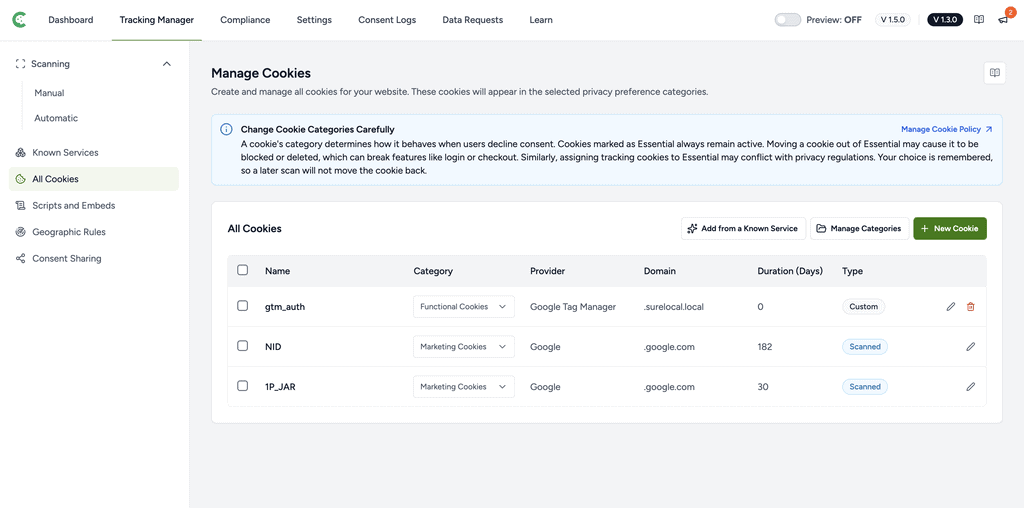
Task: Collapse the Scanning section chevron
Action: [167, 64]
